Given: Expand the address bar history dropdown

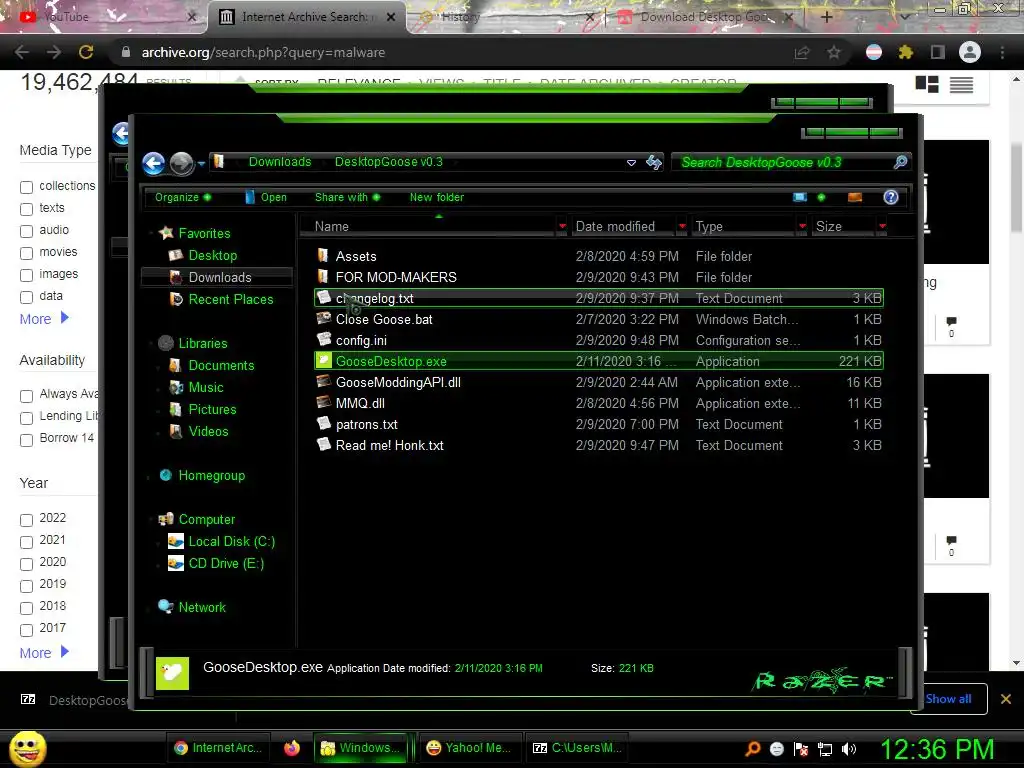Looking at the screenshot, I should (631, 163).
